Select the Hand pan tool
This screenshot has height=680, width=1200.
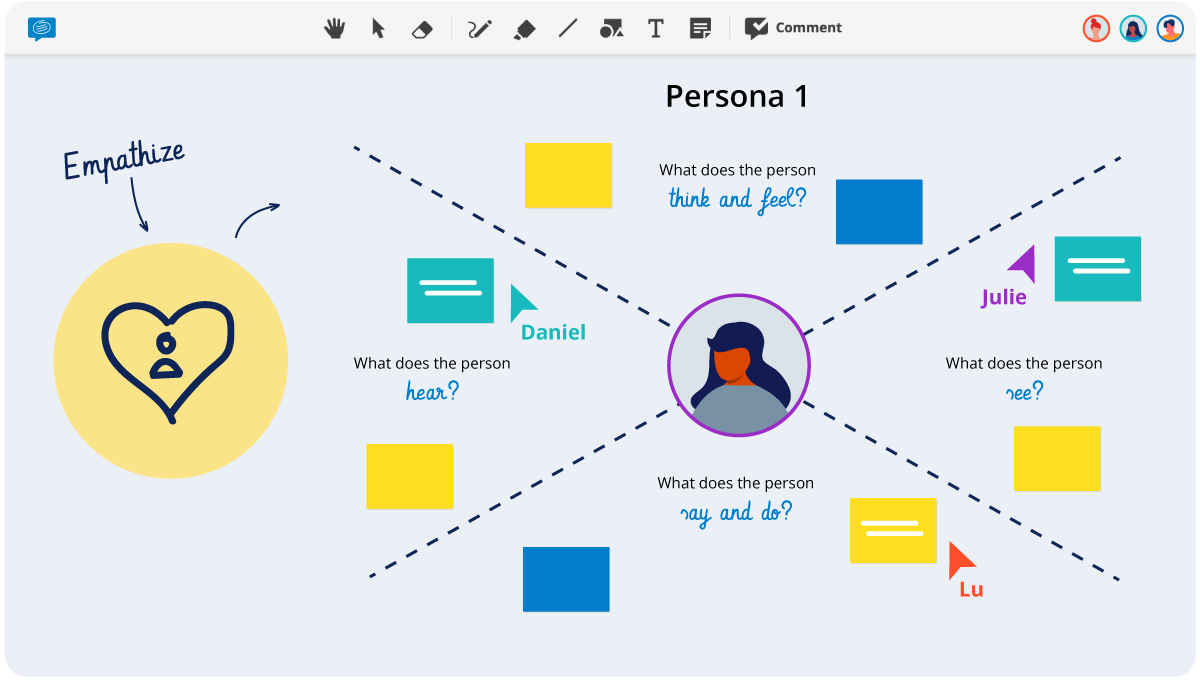[x=334, y=29]
